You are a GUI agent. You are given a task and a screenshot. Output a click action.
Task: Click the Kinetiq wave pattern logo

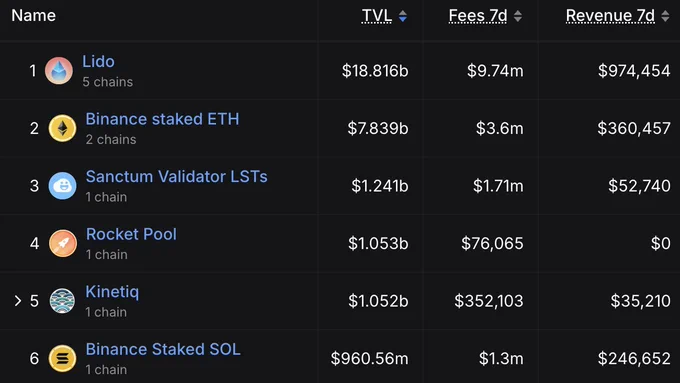click(x=62, y=301)
